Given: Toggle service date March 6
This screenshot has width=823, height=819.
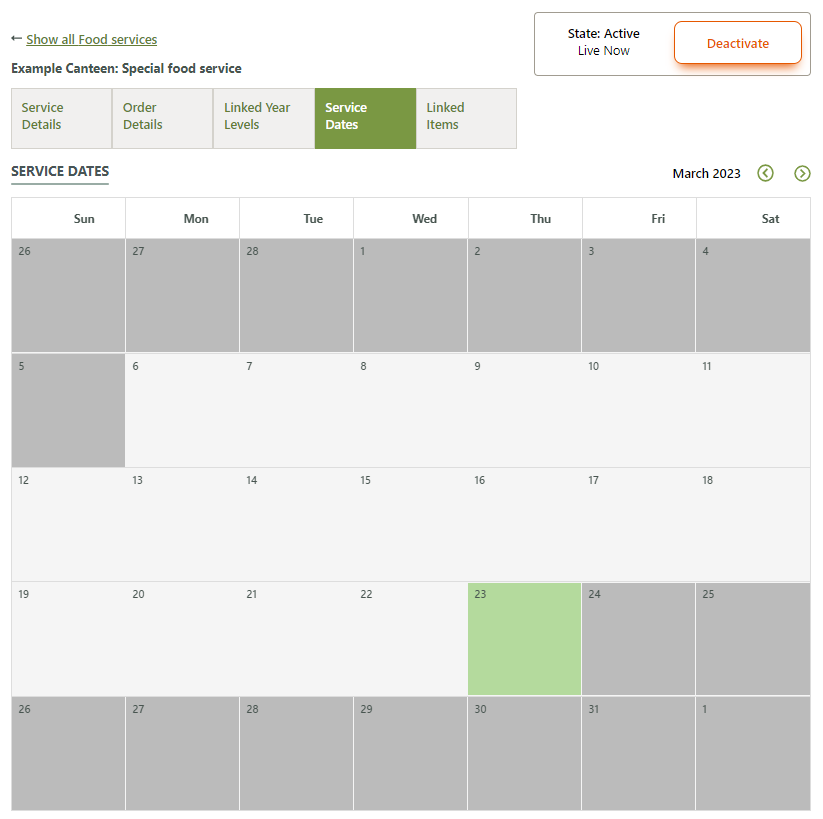Looking at the screenshot, I should (x=182, y=410).
